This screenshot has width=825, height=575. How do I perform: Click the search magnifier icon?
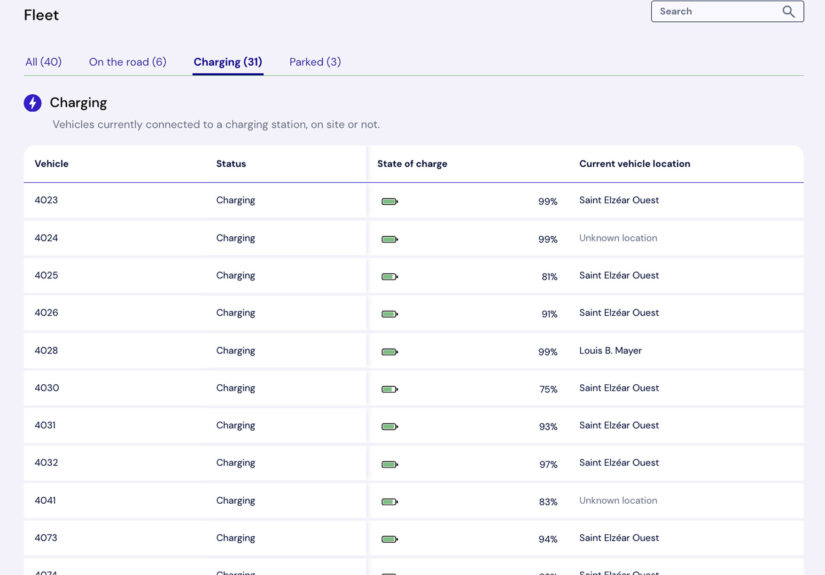(x=788, y=12)
